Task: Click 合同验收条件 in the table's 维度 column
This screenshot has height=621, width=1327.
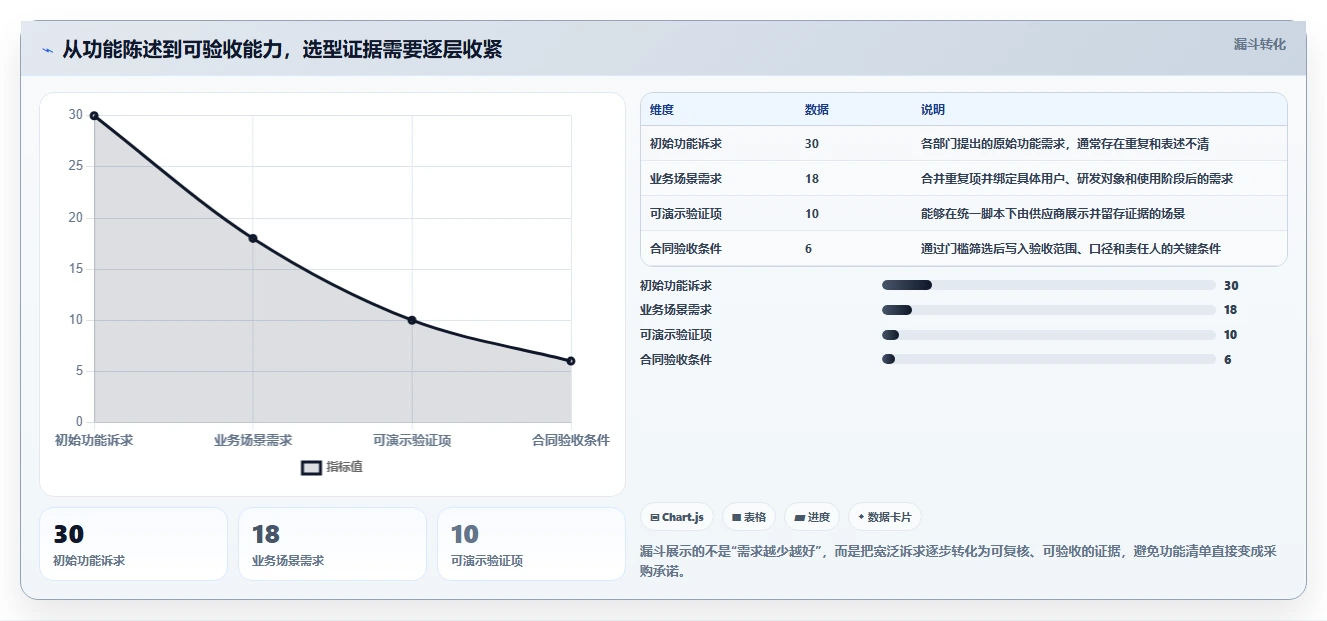Action: [686, 249]
